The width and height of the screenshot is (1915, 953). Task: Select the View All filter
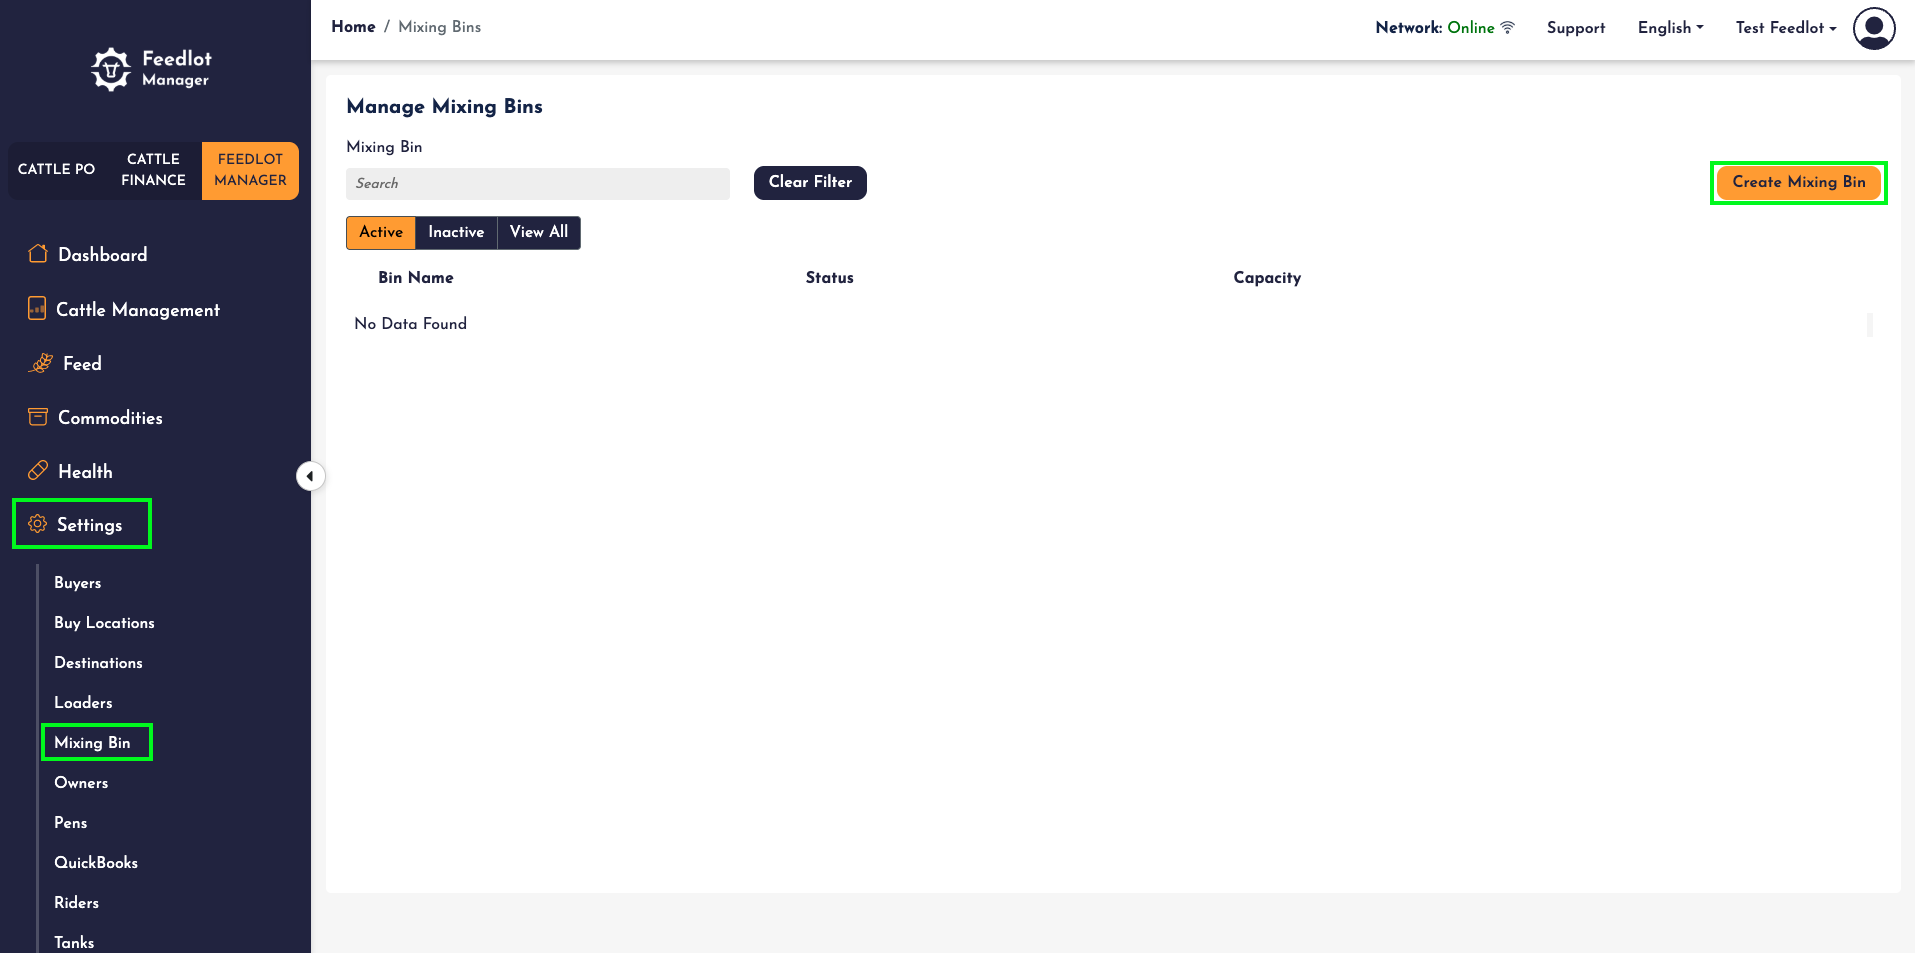point(539,232)
